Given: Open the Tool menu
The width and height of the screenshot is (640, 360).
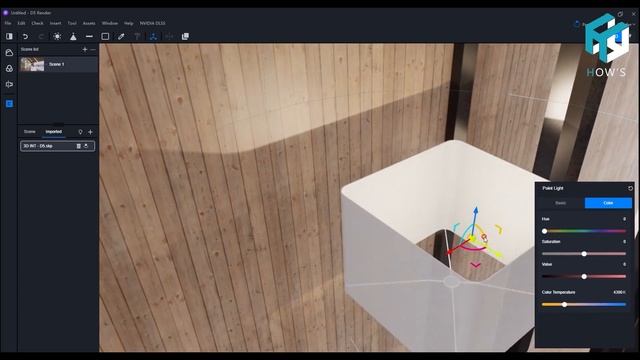Looking at the screenshot, I should coord(72,23).
